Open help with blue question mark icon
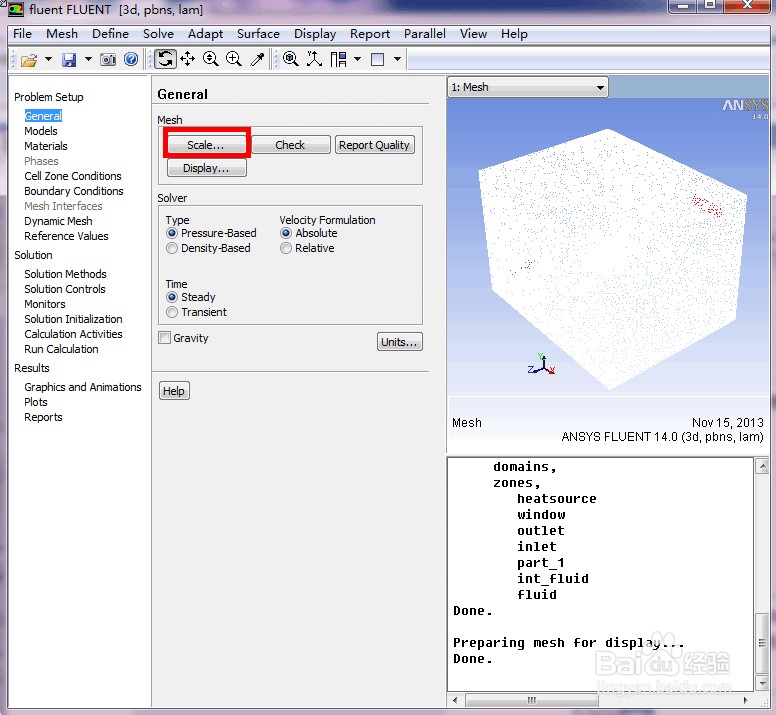The width and height of the screenshot is (776, 715). 131,59
